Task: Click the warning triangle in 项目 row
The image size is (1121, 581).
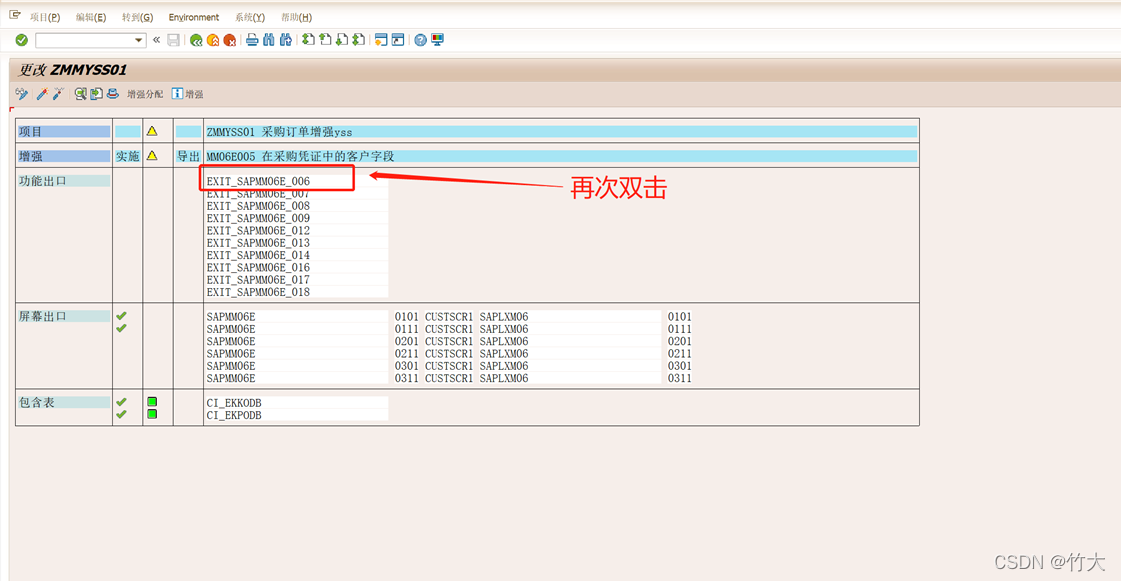Action: [x=152, y=131]
